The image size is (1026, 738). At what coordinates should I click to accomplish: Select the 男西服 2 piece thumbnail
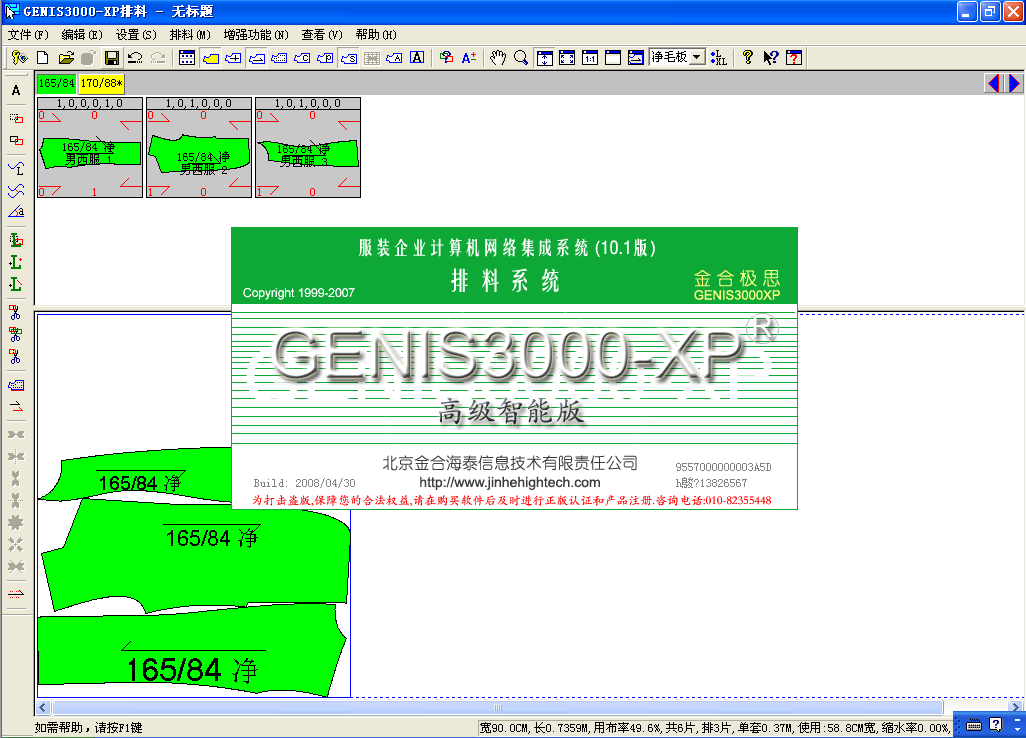tap(199, 147)
